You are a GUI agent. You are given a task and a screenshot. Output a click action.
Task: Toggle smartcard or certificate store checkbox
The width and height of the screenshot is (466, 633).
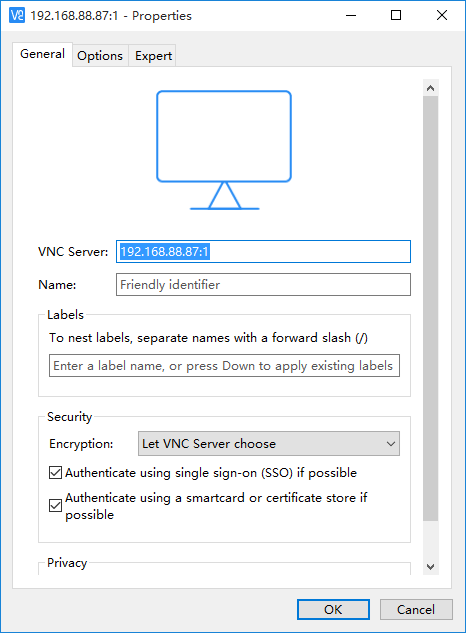pos(55,505)
